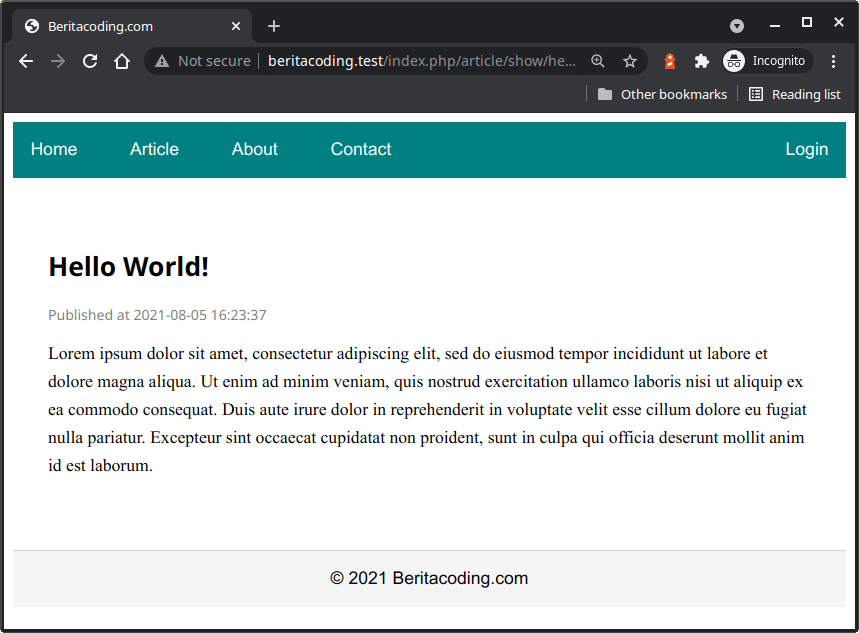Screen dimensions: 859x633
Task: Open the Article menu item
Action: coord(154,149)
